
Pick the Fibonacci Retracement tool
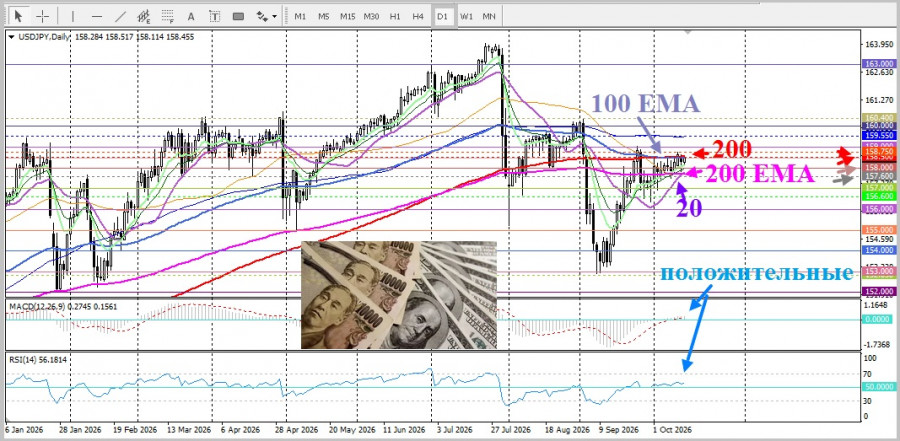point(168,16)
